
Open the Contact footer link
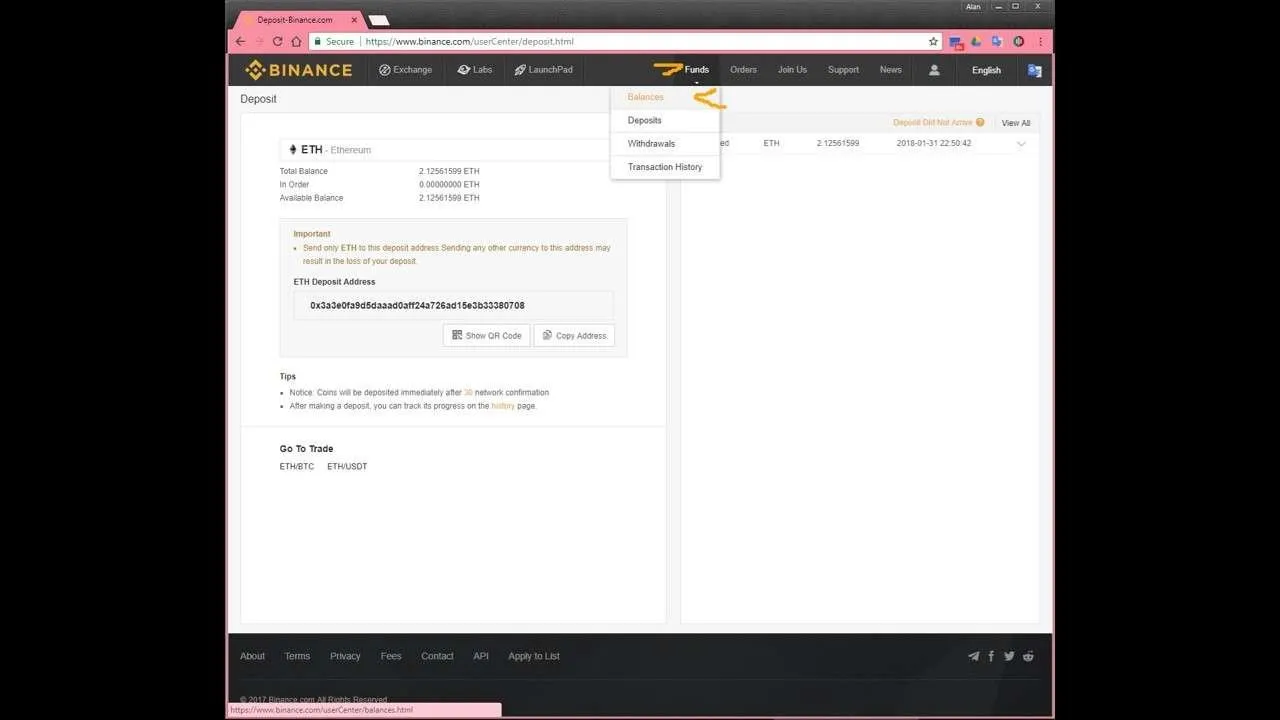point(437,656)
